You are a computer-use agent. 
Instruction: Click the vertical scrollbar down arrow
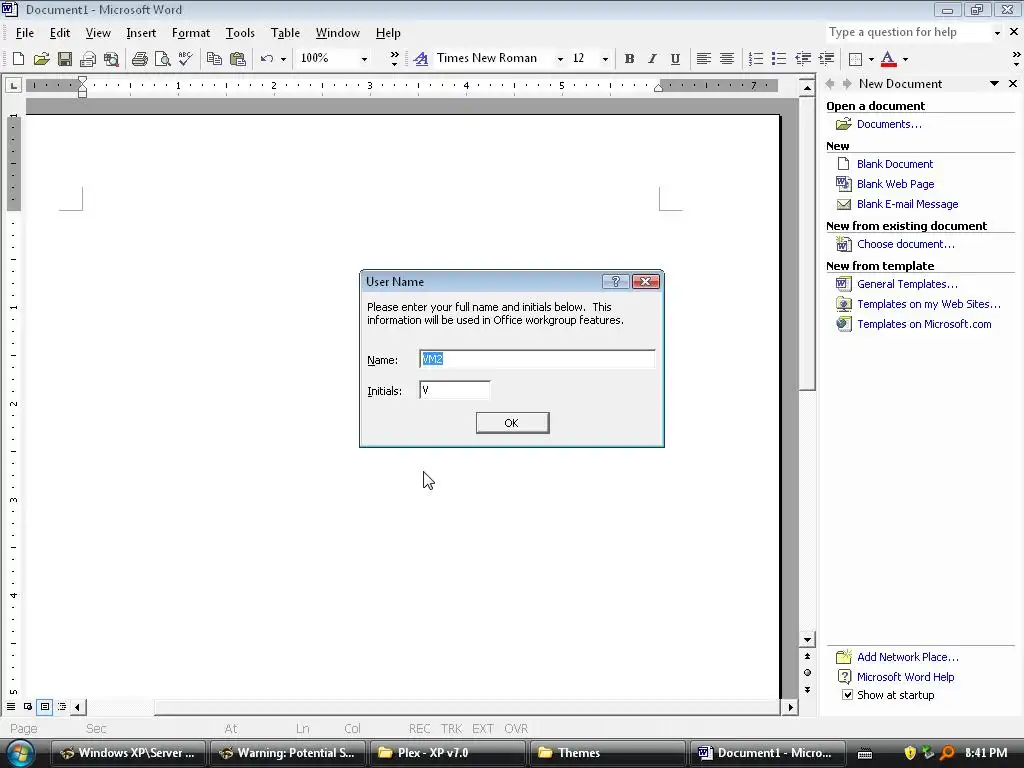tap(808, 640)
